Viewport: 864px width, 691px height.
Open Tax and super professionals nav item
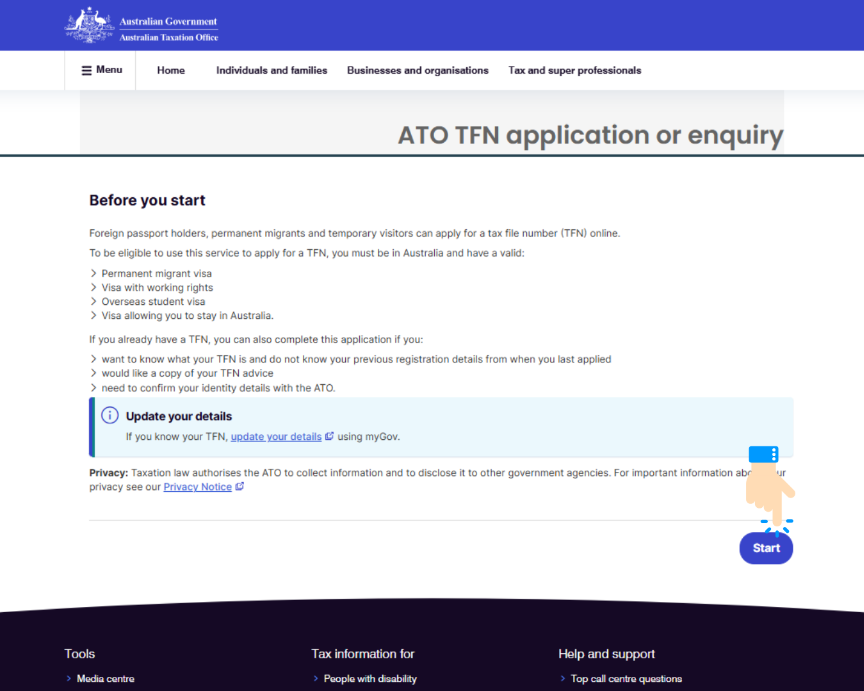(574, 71)
